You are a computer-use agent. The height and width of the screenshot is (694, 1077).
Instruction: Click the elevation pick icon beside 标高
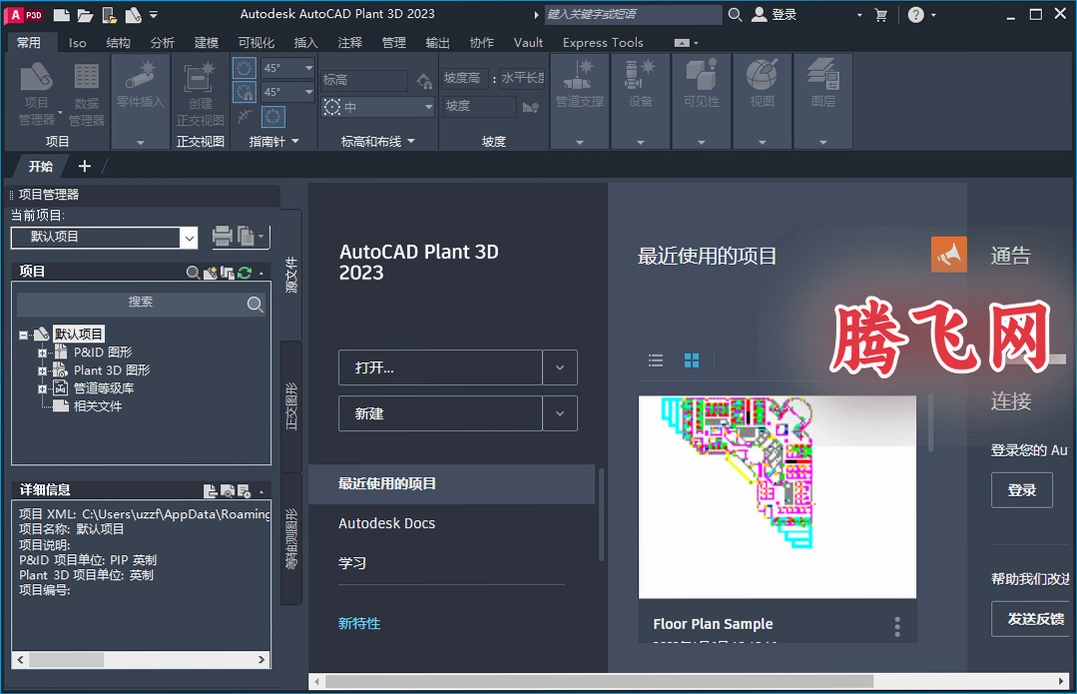point(424,82)
